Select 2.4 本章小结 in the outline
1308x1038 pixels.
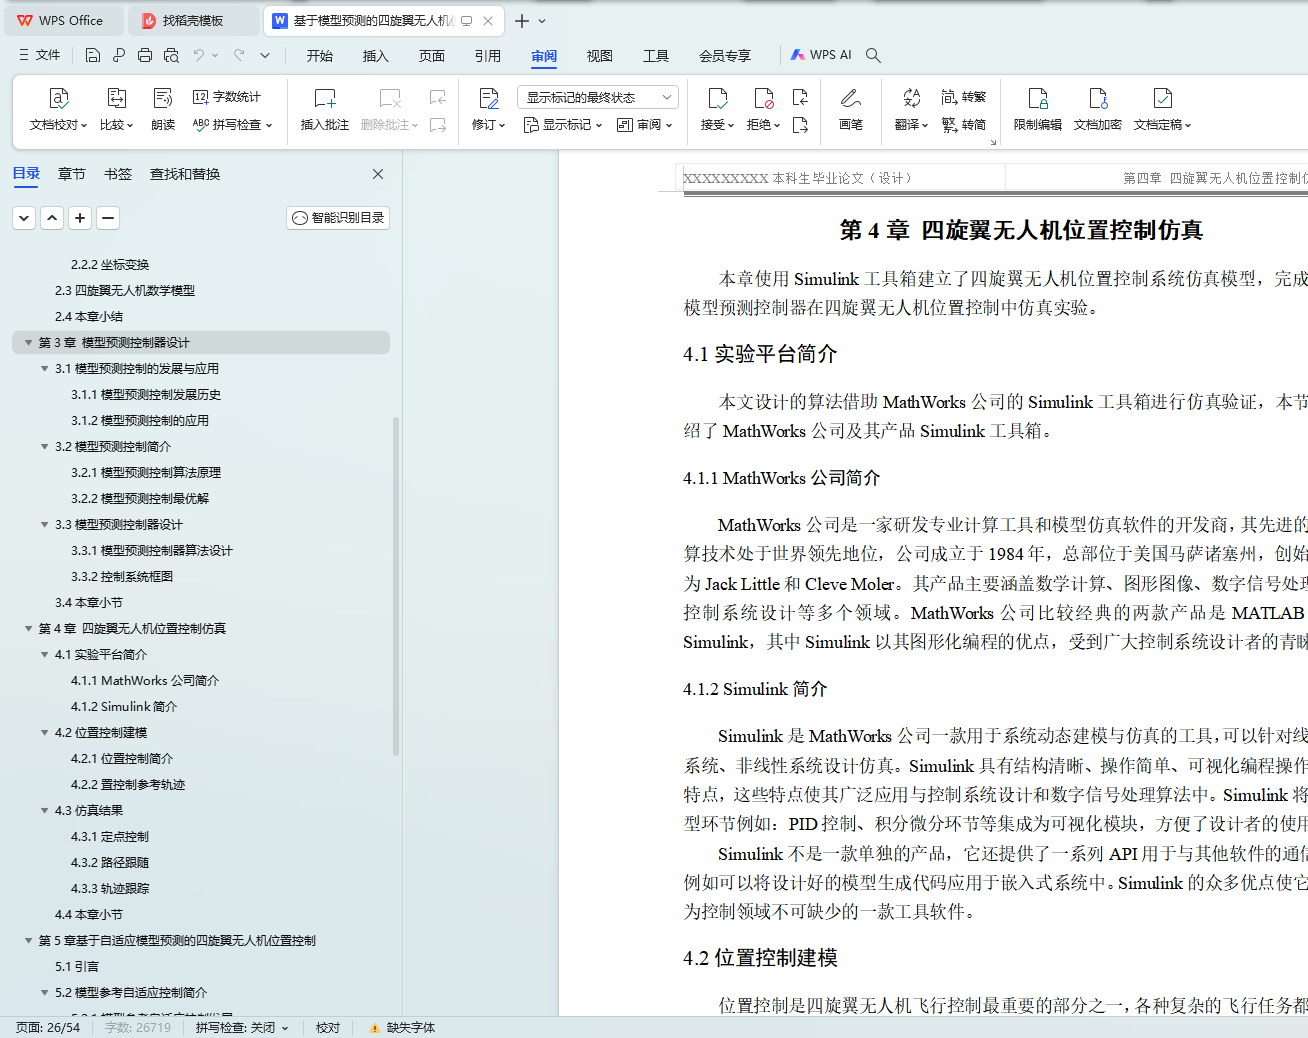tap(89, 317)
